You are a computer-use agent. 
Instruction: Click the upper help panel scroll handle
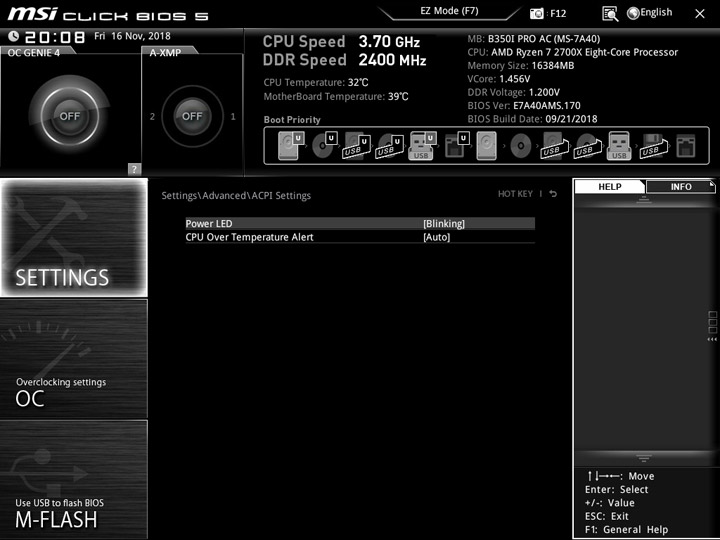[644, 199]
